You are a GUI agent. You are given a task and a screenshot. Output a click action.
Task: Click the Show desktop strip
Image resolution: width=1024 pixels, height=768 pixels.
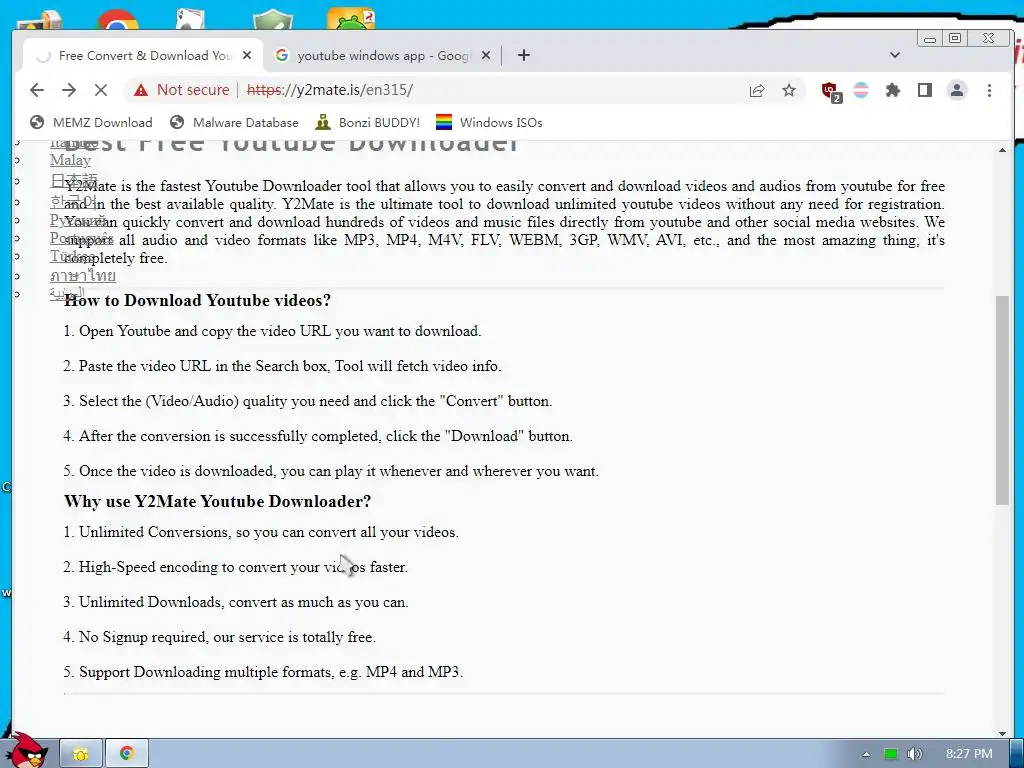[1016, 754]
